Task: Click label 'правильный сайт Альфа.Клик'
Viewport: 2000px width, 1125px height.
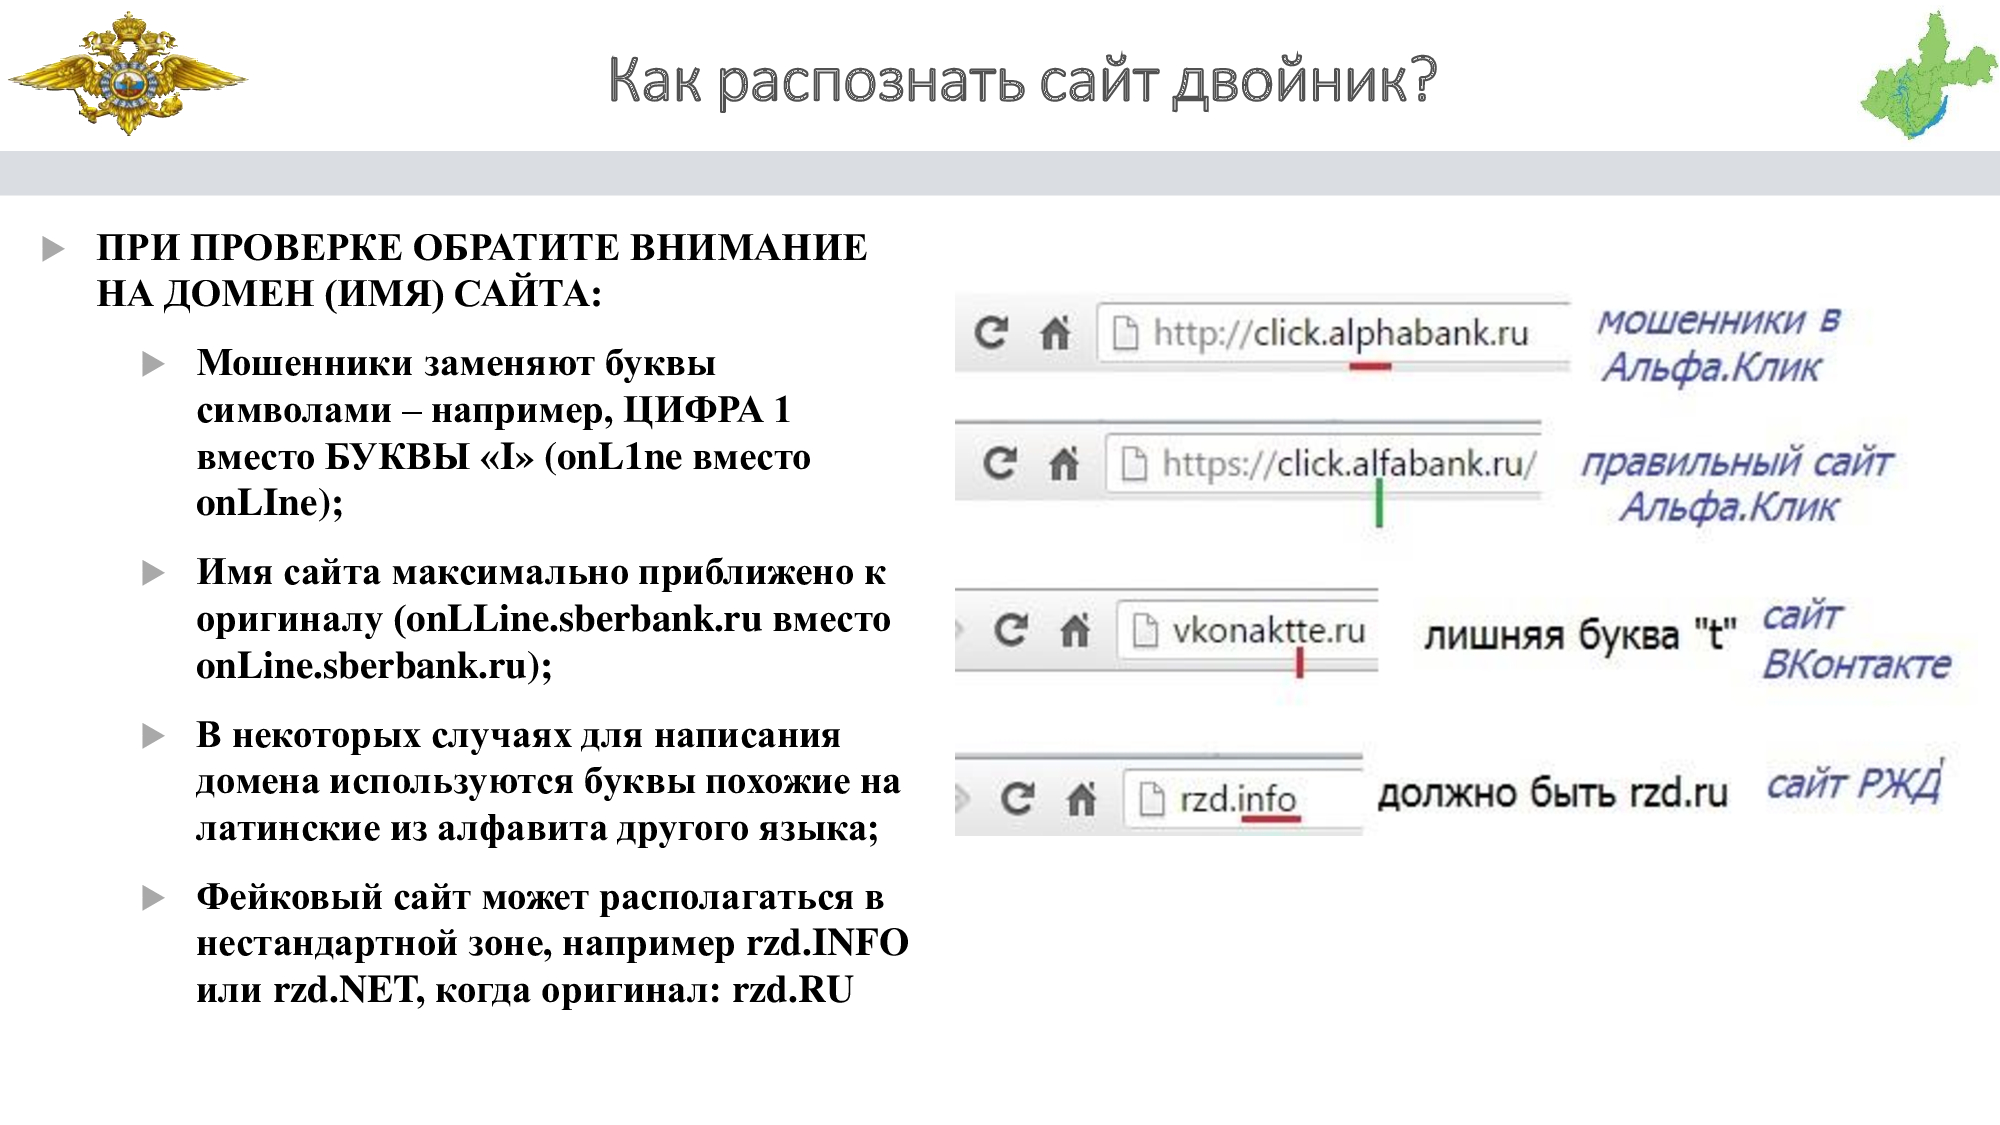Action: click(x=1737, y=484)
